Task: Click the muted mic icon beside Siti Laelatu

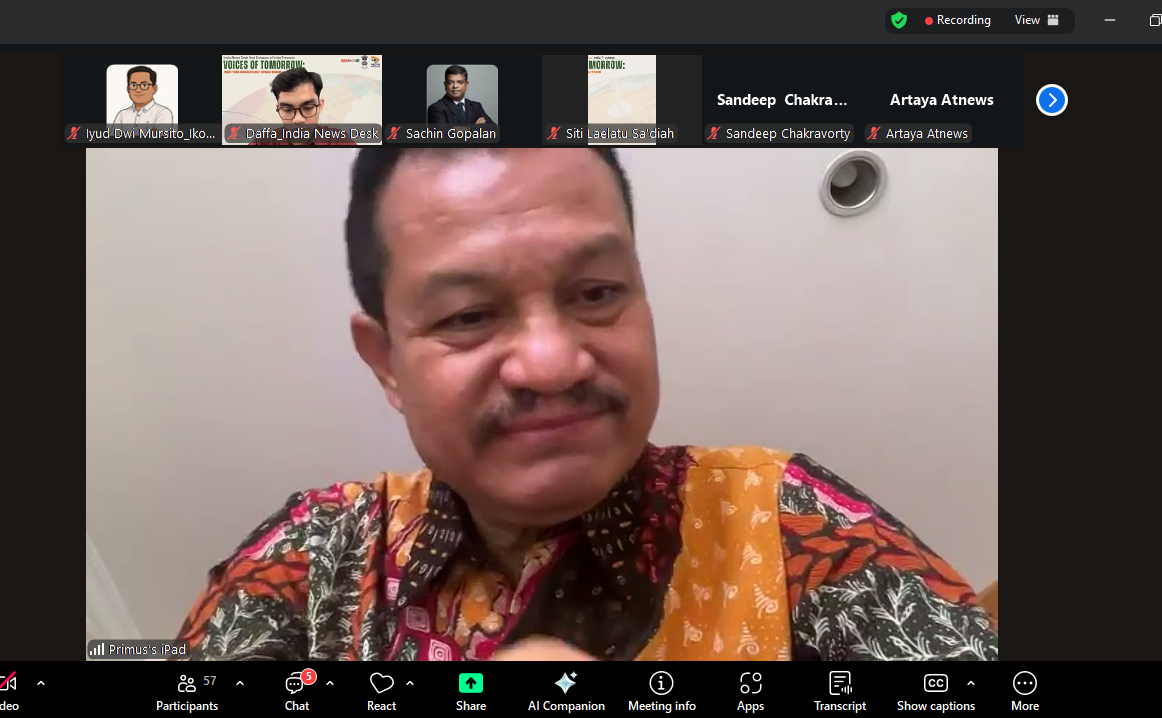Action: (x=554, y=133)
